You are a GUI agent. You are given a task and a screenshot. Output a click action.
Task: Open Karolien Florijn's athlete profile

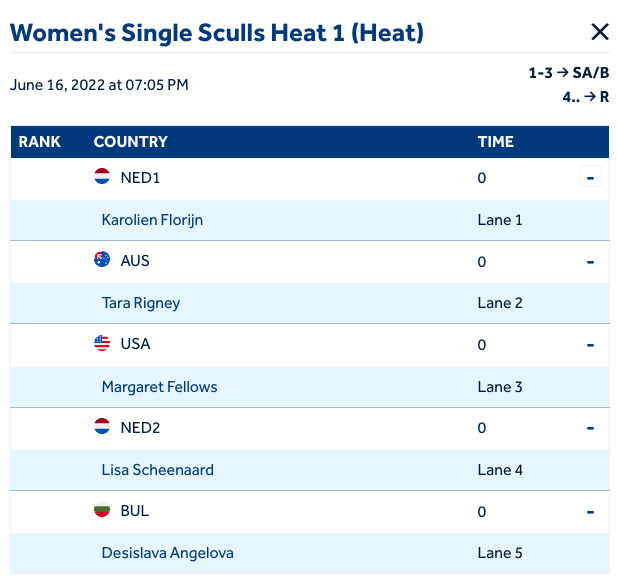pos(152,220)
